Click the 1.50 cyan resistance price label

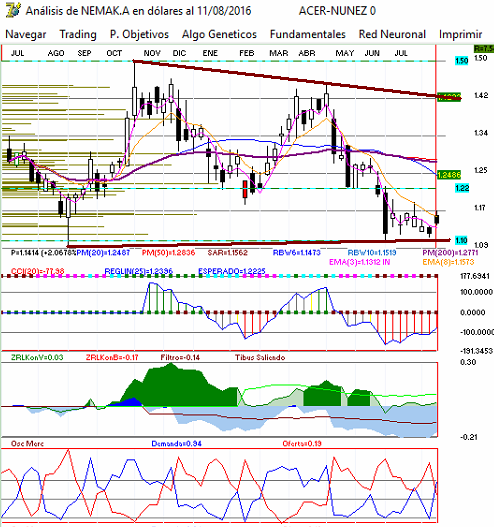click(x=461, y=61)
